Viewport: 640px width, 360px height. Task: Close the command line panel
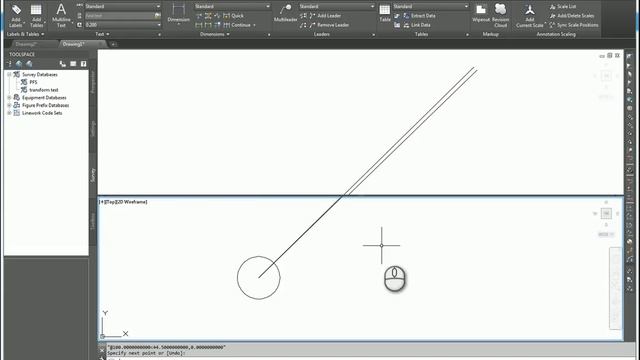tap(102, 350)
